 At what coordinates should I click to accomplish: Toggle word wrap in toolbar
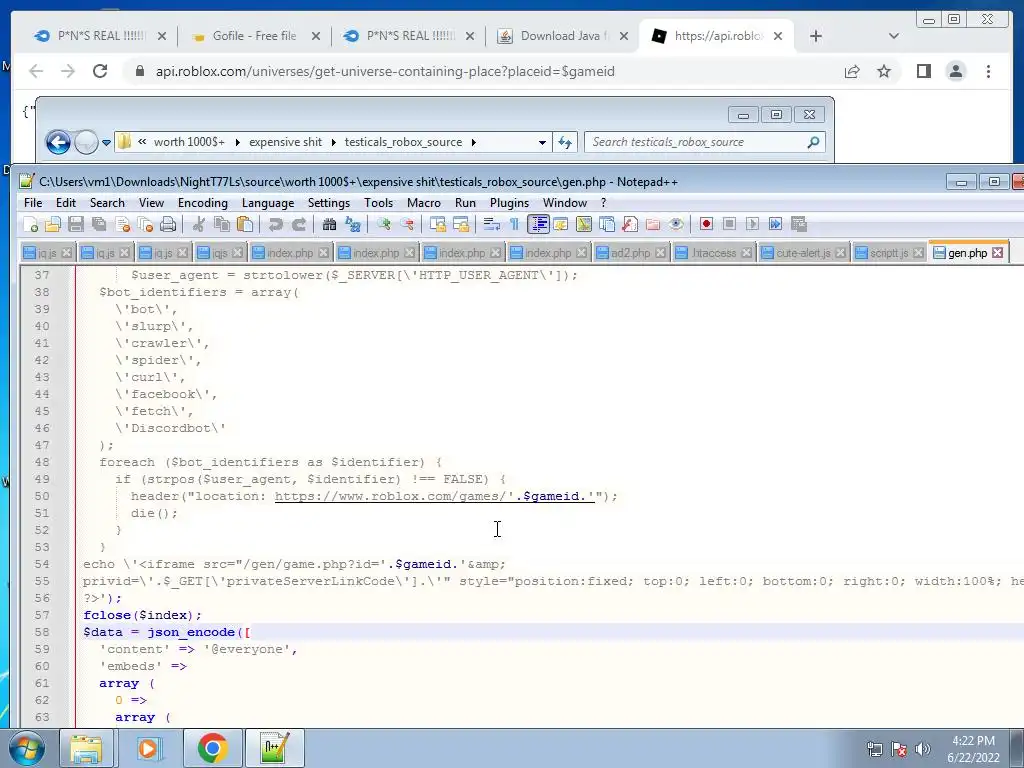(x=491, y=225)
